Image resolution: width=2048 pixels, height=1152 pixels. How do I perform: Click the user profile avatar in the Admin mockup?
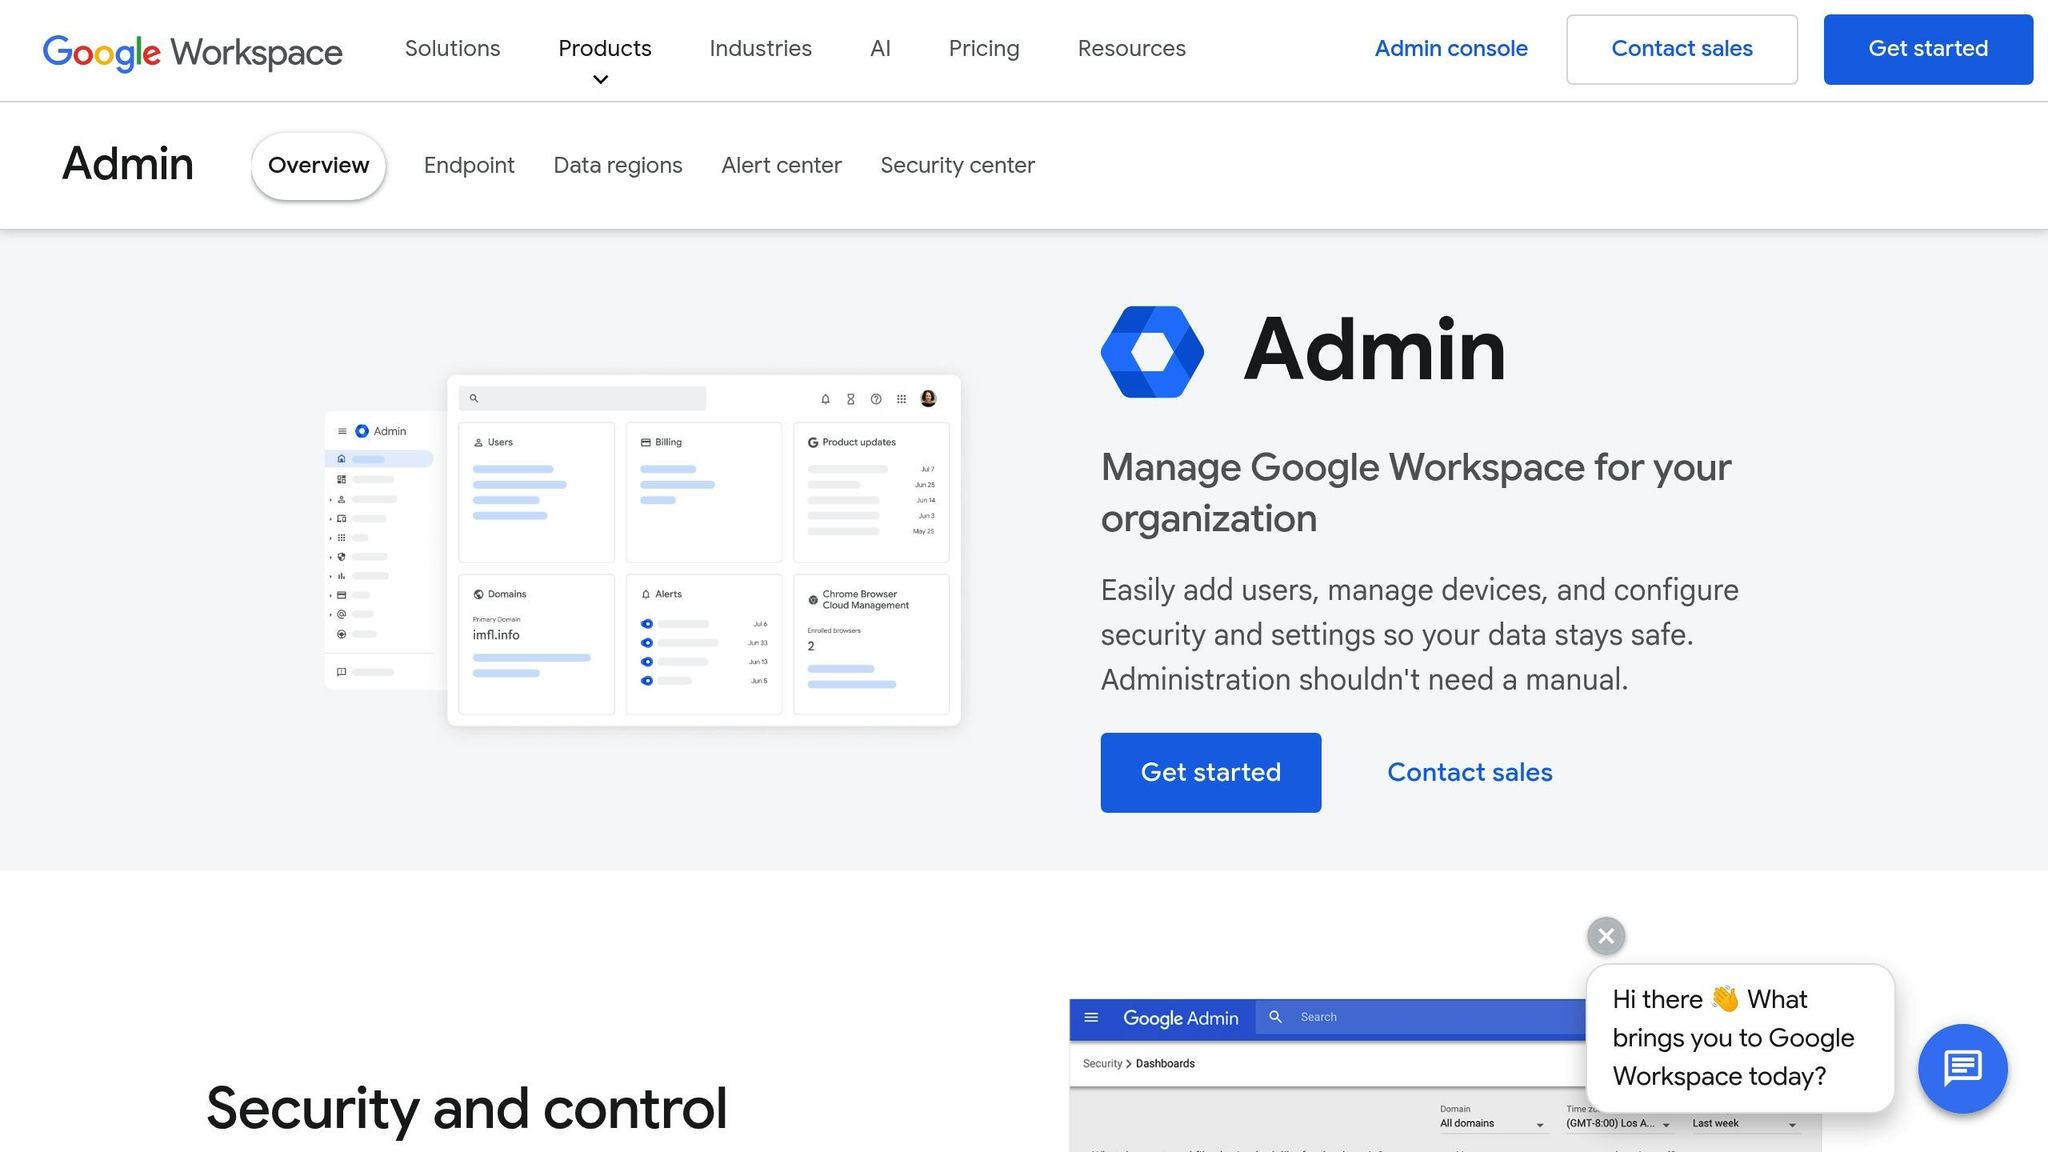(929, 399)
